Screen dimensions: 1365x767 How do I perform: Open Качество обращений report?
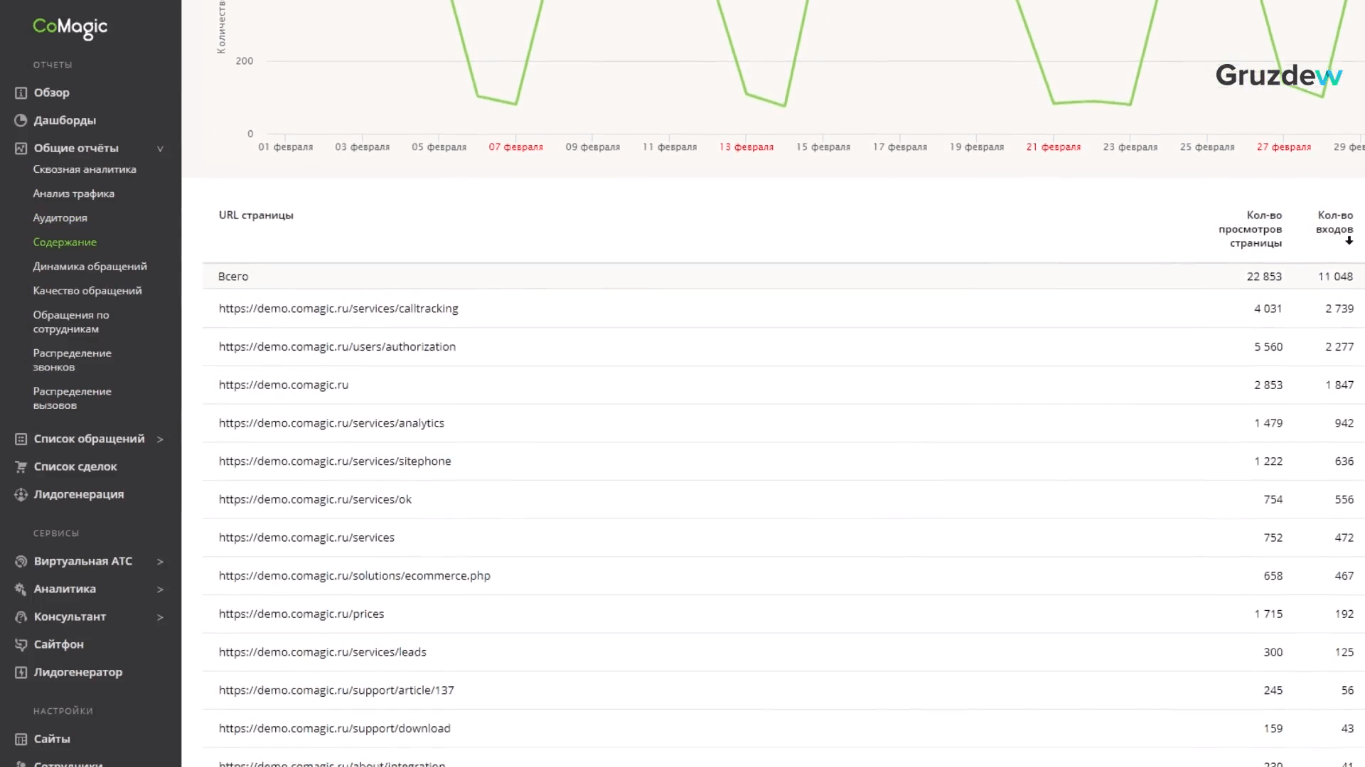tap(87, 291)
